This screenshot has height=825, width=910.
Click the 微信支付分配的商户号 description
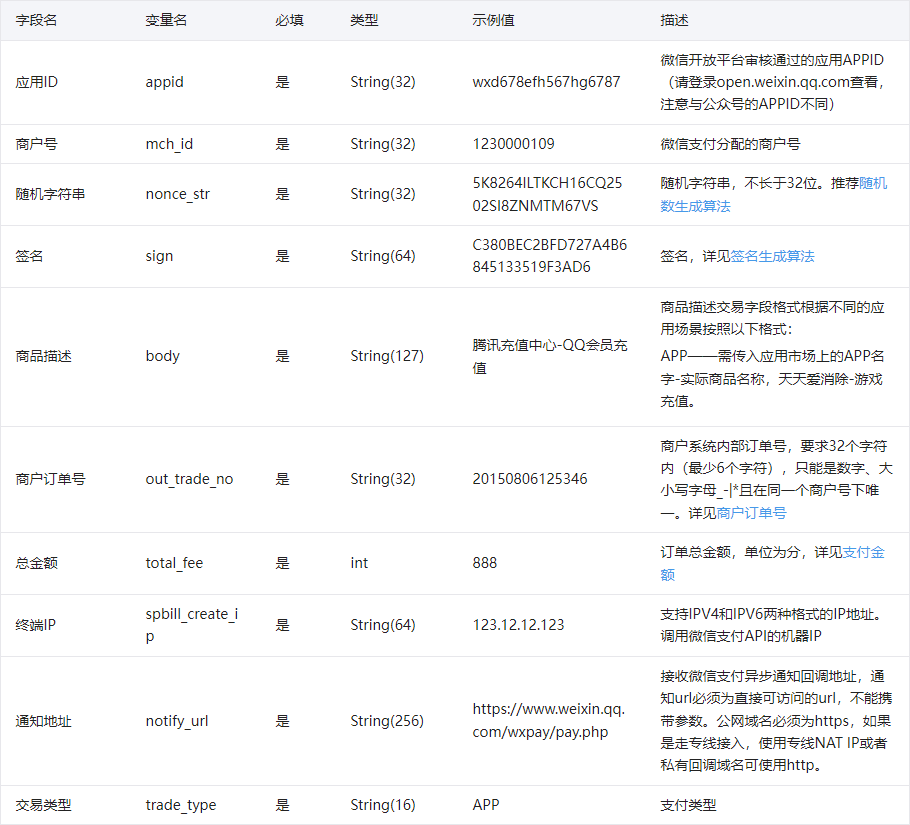pyautogui.click(x=730, y=144)
